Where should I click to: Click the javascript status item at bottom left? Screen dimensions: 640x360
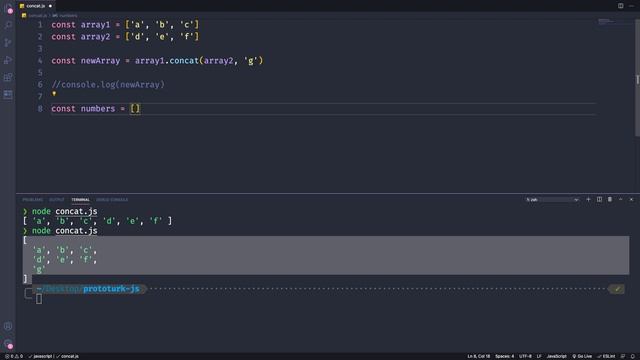tap(40, 356)
